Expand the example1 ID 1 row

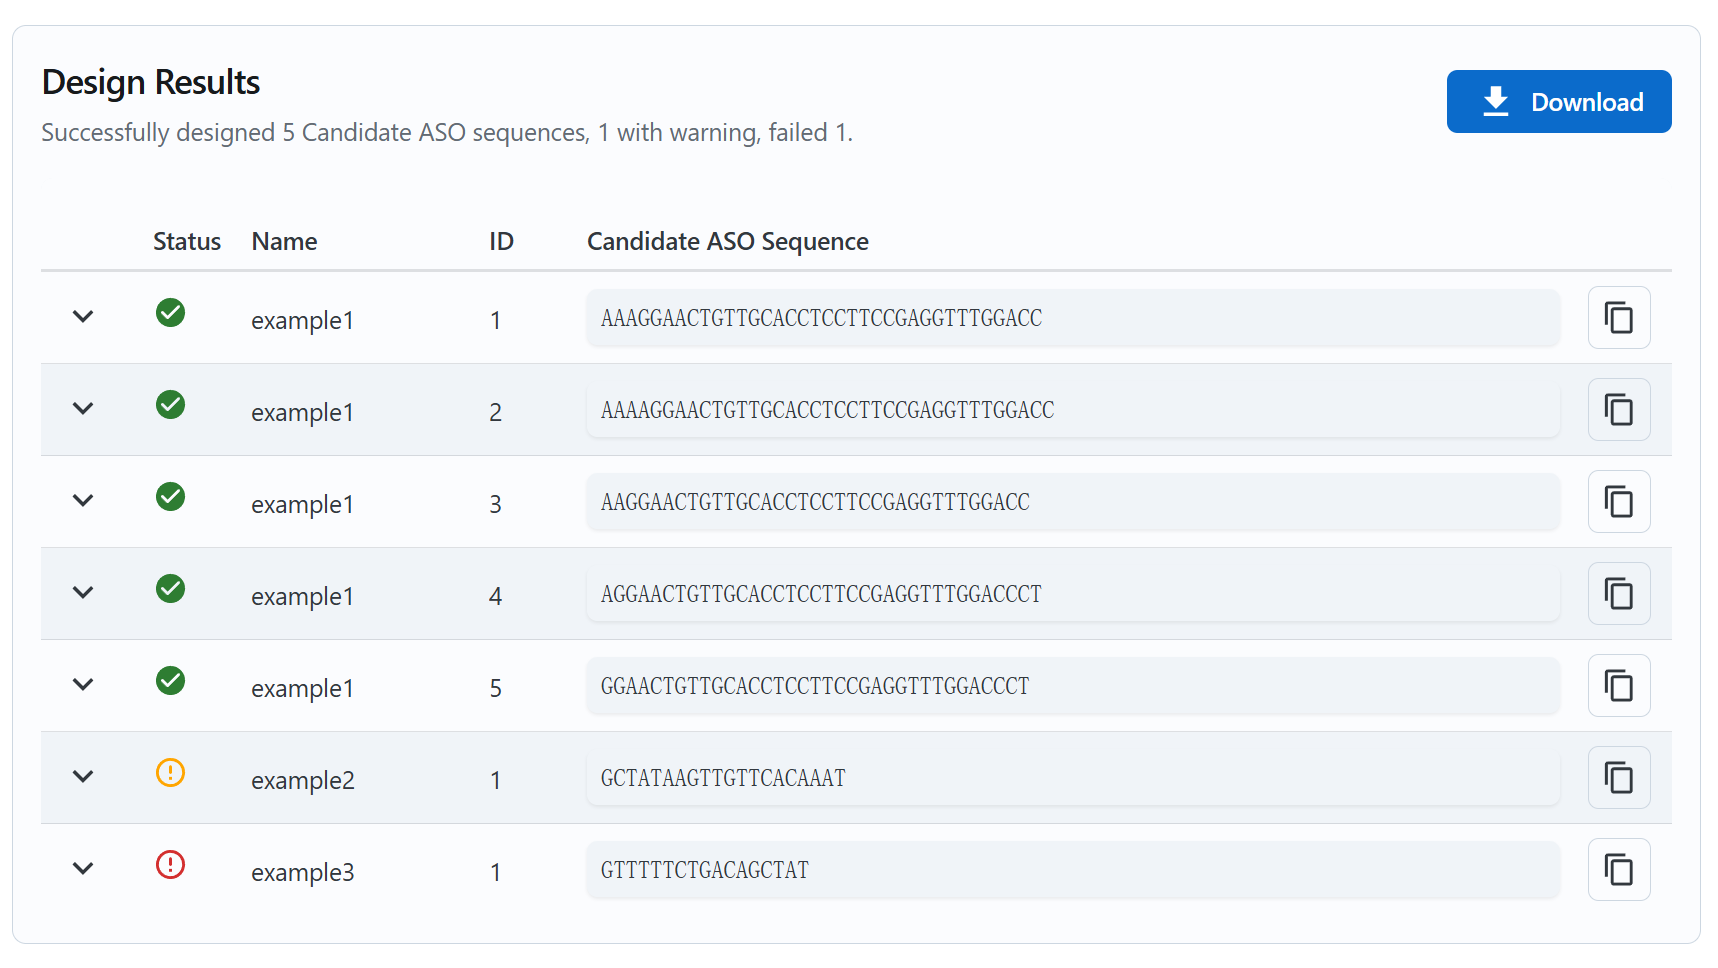click(x=83, y=317)
